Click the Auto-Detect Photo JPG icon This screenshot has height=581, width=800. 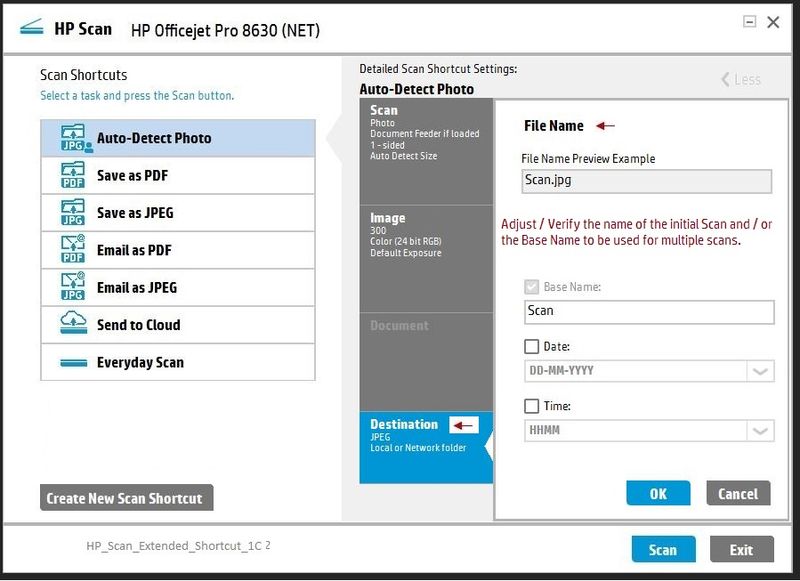pos(76,138)
